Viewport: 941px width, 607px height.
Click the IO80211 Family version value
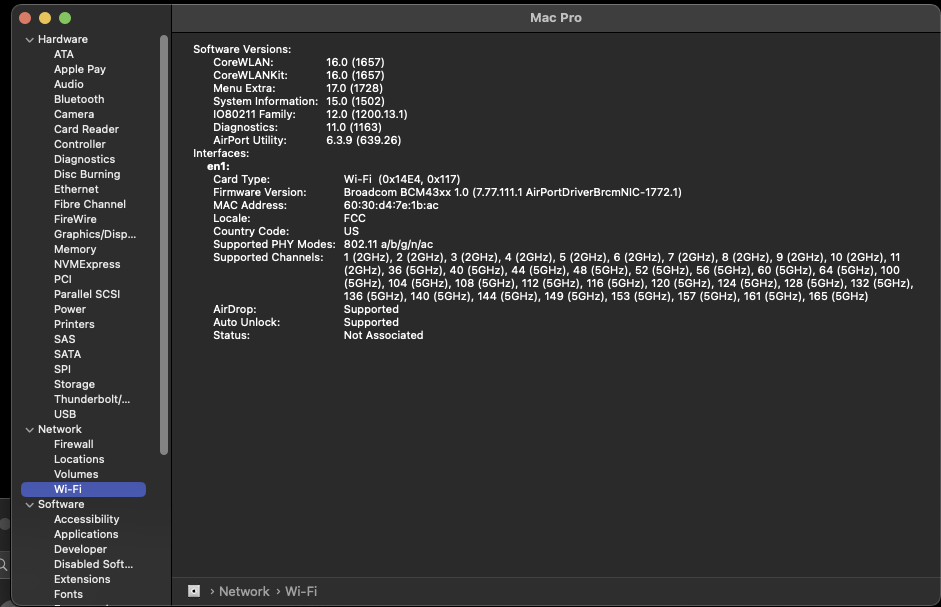pyautogui.click(x=367, y=114)
